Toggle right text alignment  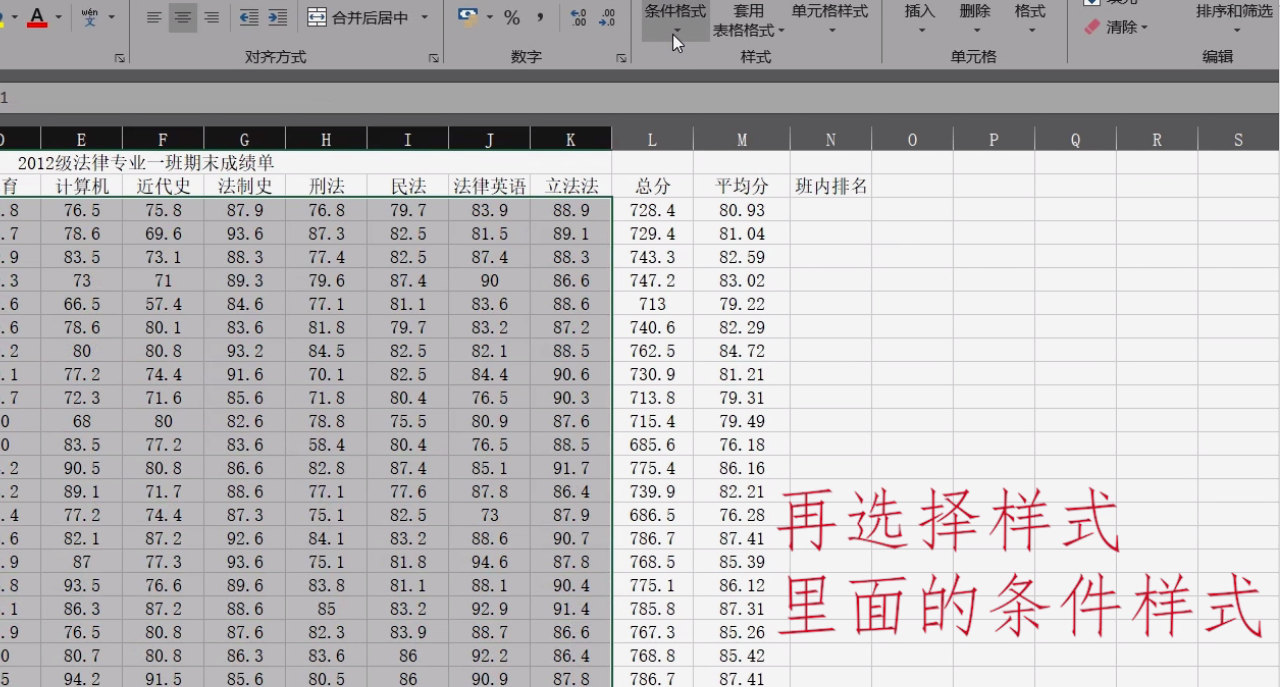[x=210, y=17]
